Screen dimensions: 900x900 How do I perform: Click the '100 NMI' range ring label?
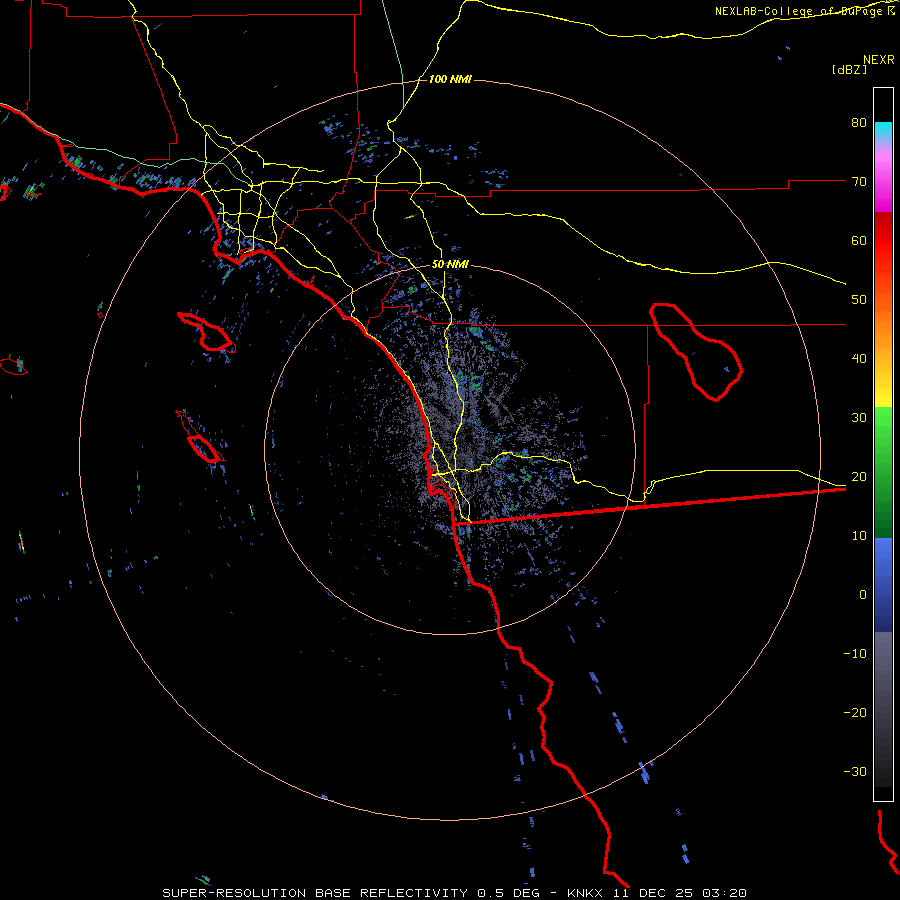point(450,79)
